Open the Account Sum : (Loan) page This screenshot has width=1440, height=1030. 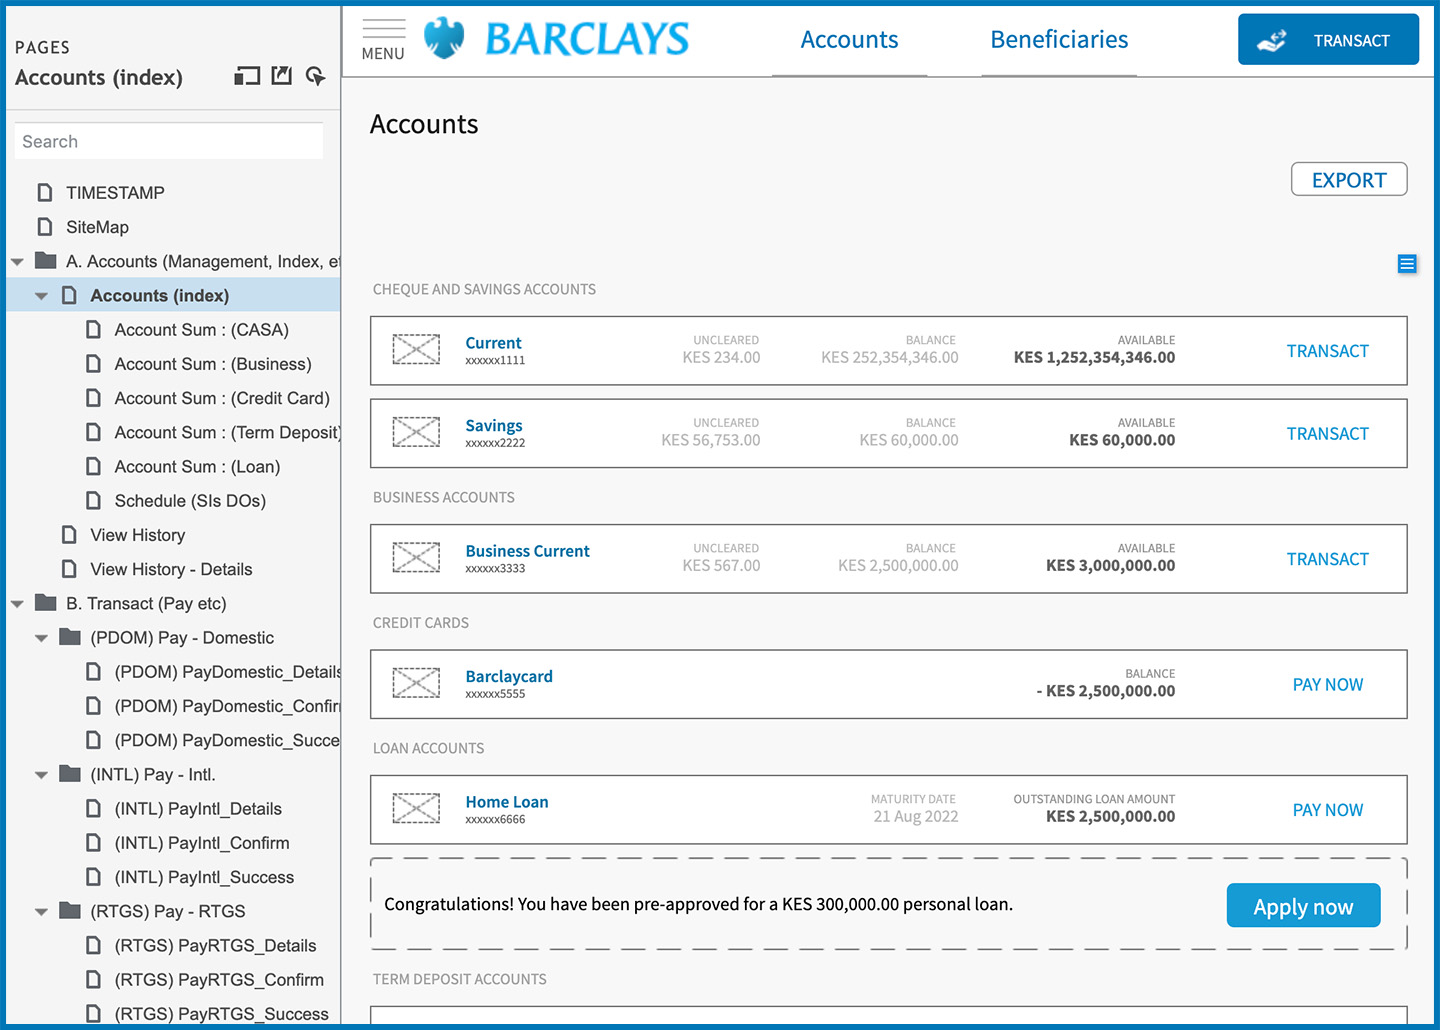point(197,467)
